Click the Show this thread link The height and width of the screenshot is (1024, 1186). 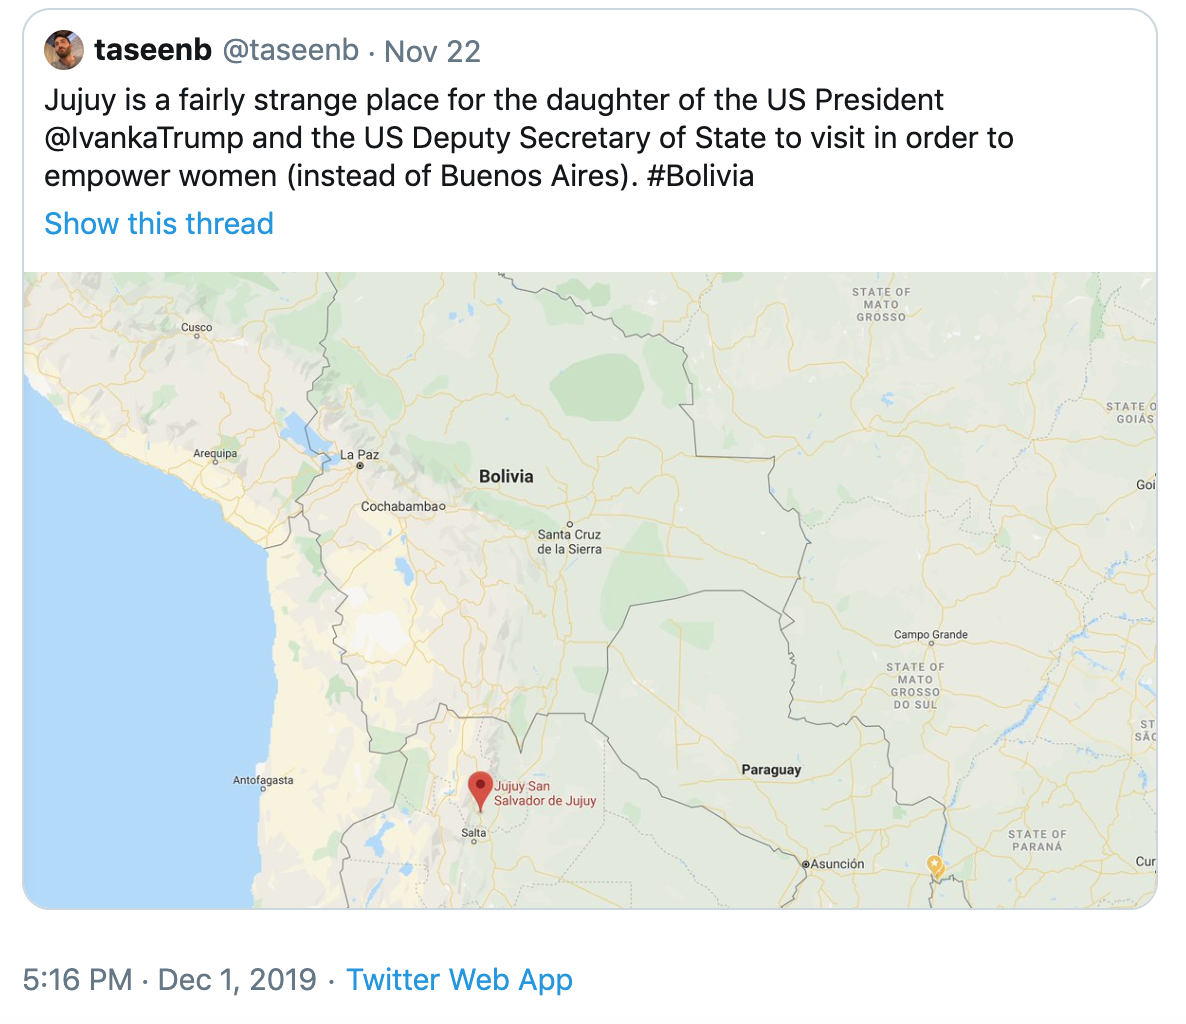[159, 223]
